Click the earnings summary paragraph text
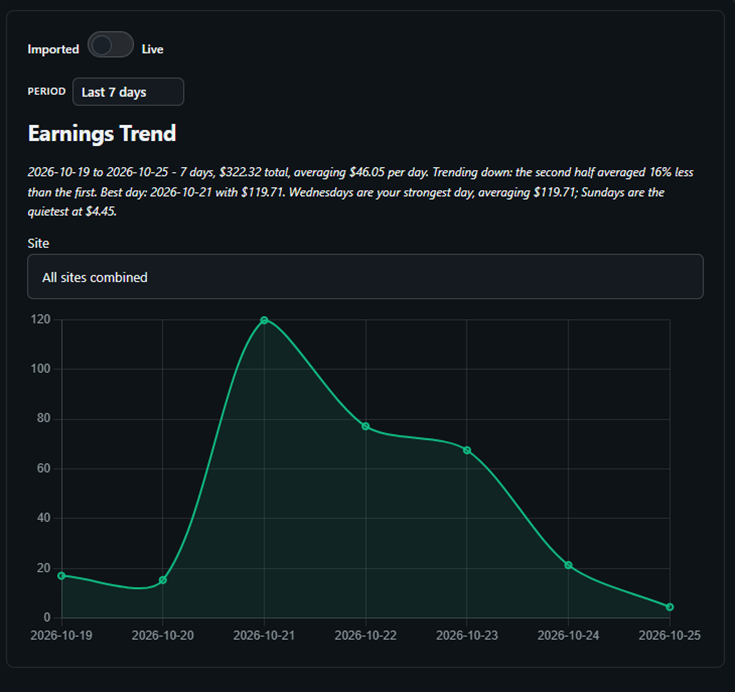 coord(360,192)
